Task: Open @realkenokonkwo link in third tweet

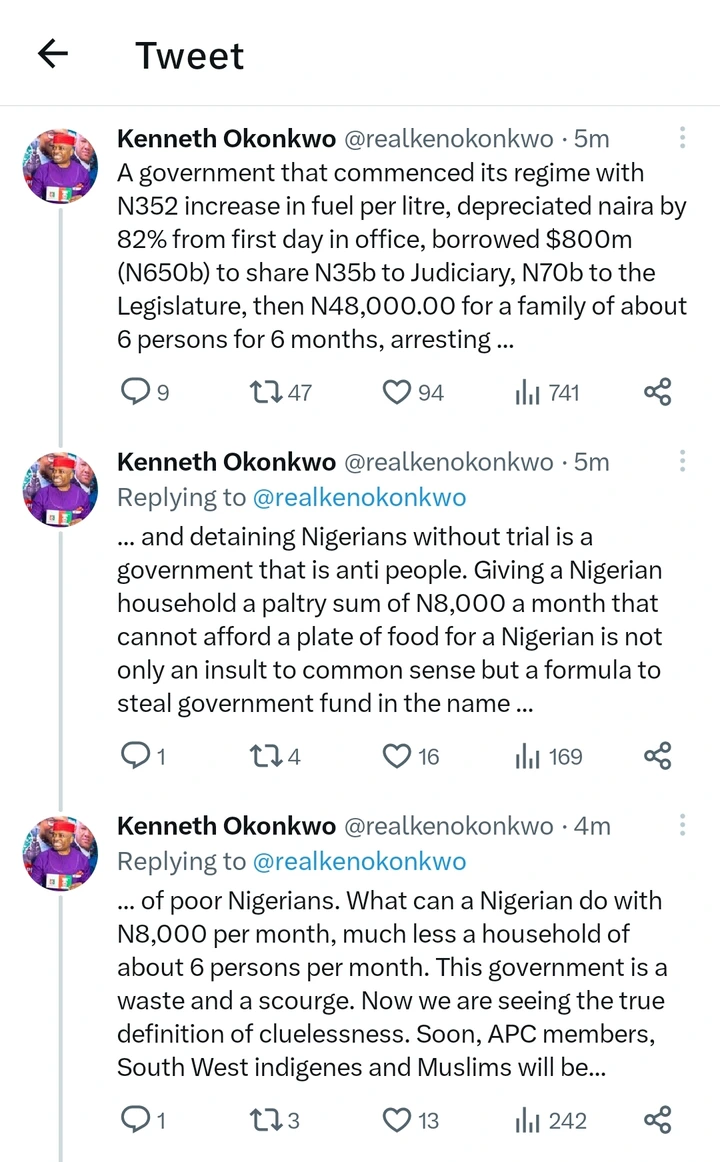Action: pos(358,861)
